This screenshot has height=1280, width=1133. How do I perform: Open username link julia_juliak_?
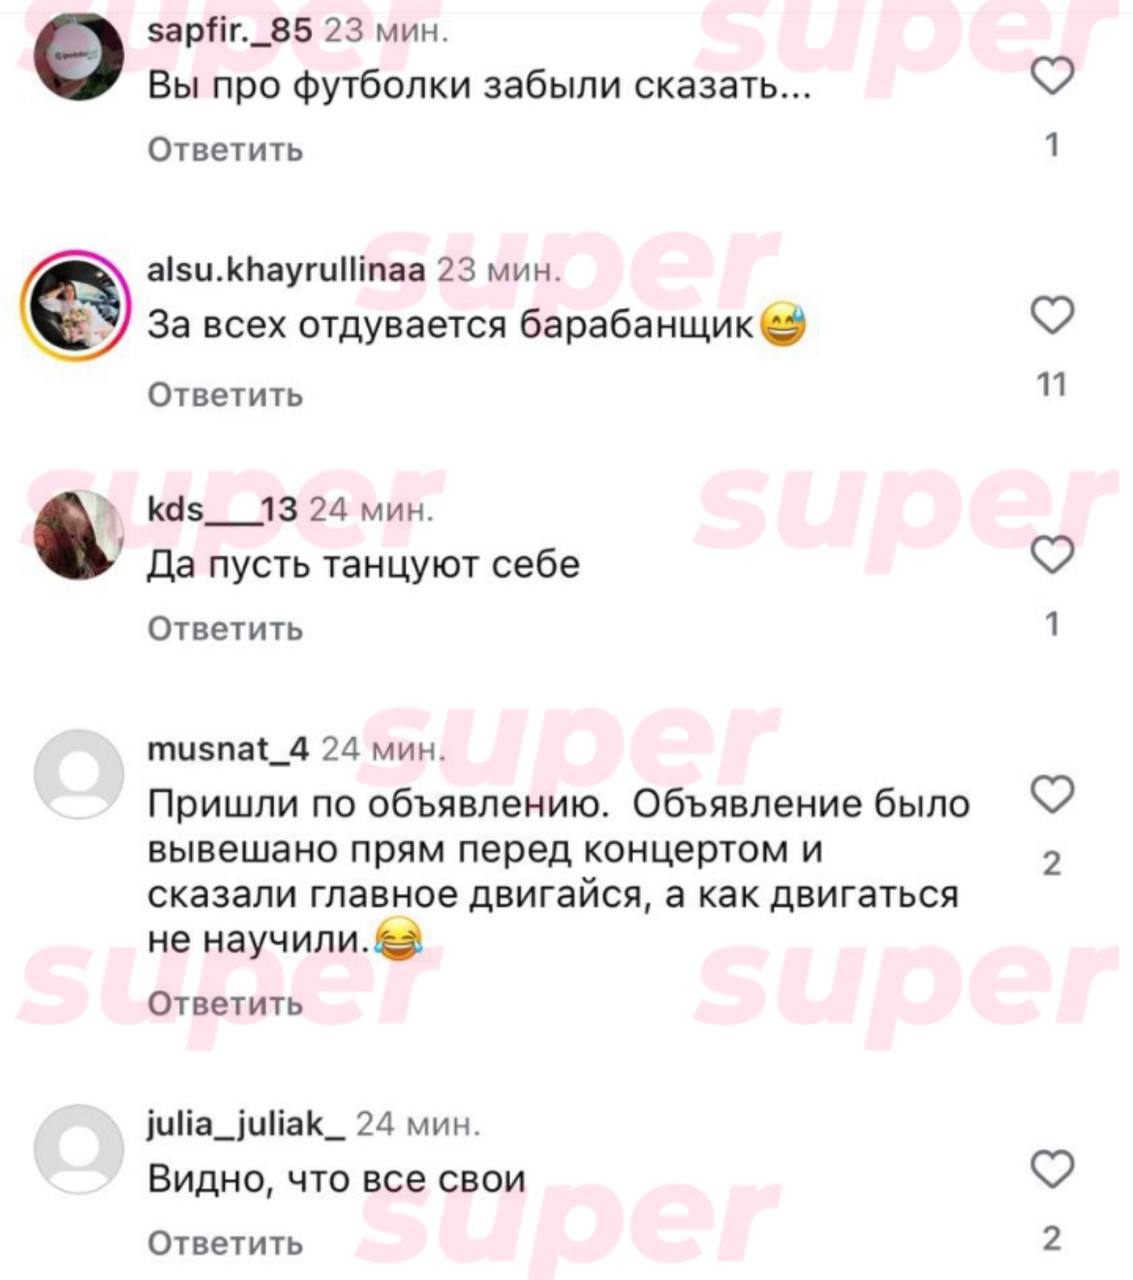coord(246,1124)
